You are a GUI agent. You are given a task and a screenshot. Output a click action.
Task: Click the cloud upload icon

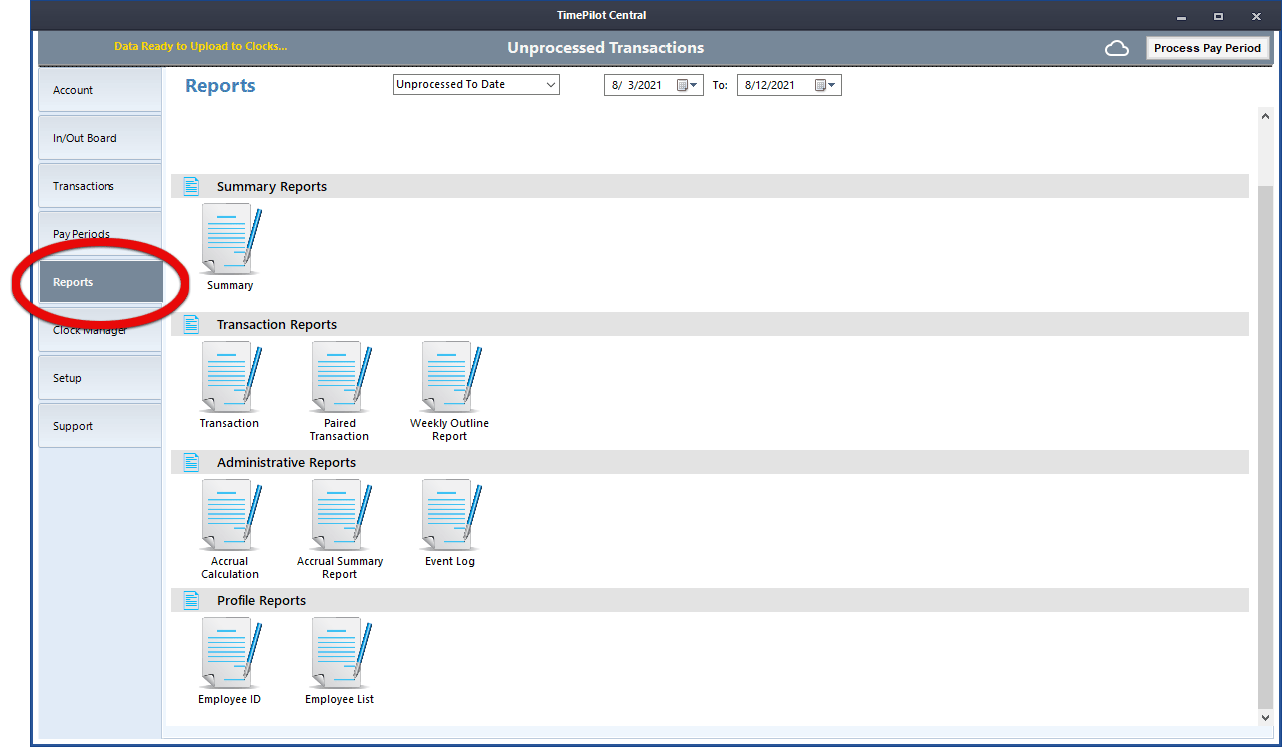(x=1117, y=47)
